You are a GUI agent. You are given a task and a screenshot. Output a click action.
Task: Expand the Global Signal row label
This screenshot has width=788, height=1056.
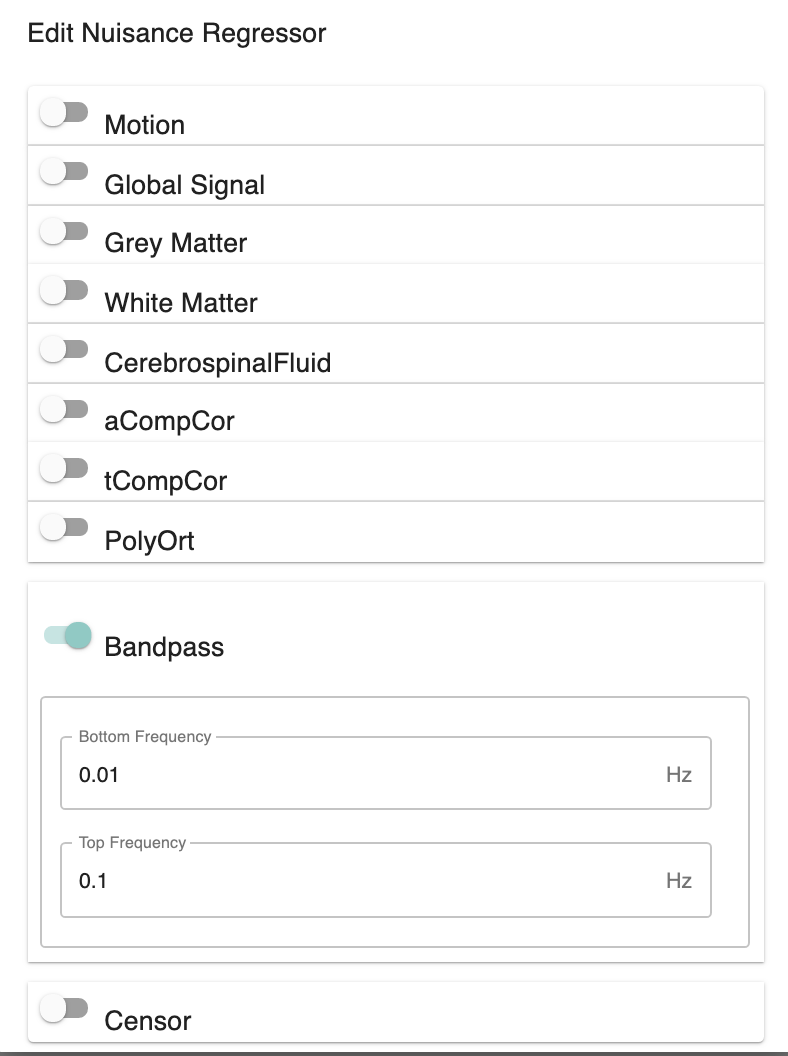185,185
